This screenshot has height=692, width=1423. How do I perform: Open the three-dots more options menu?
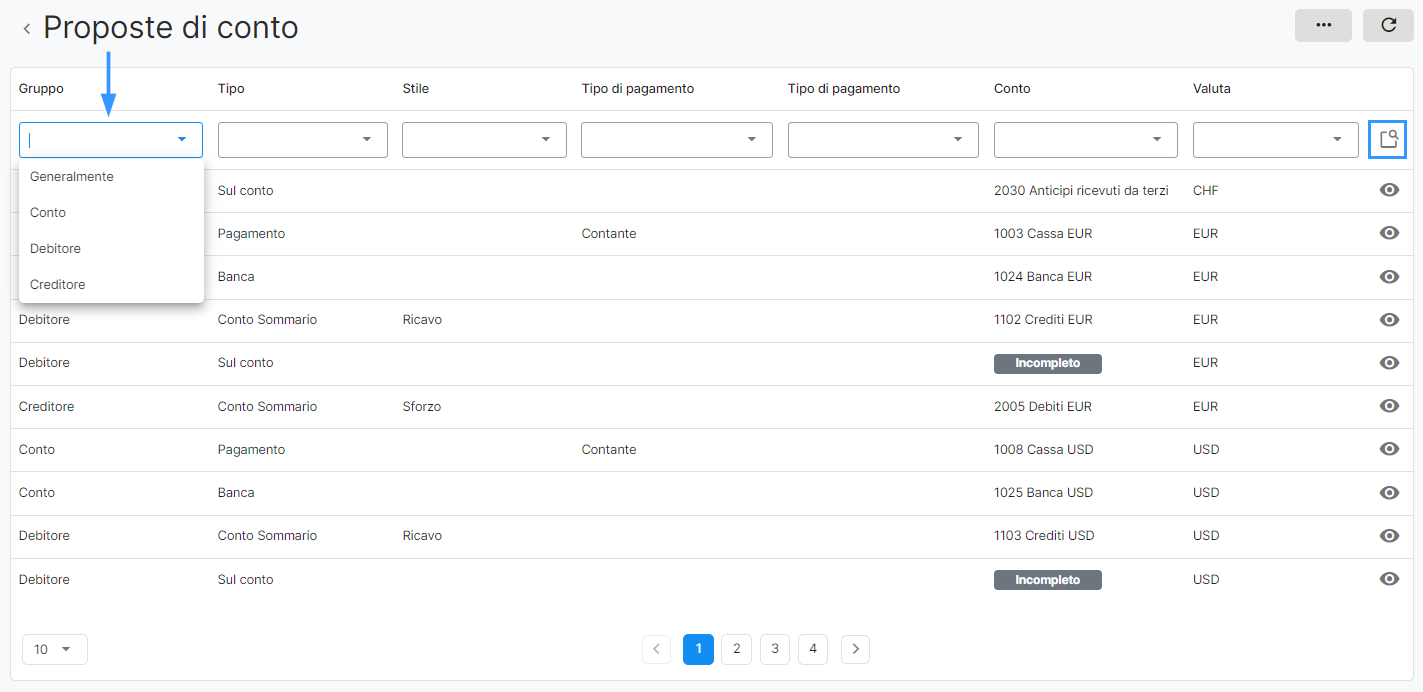coord(1323,25)
